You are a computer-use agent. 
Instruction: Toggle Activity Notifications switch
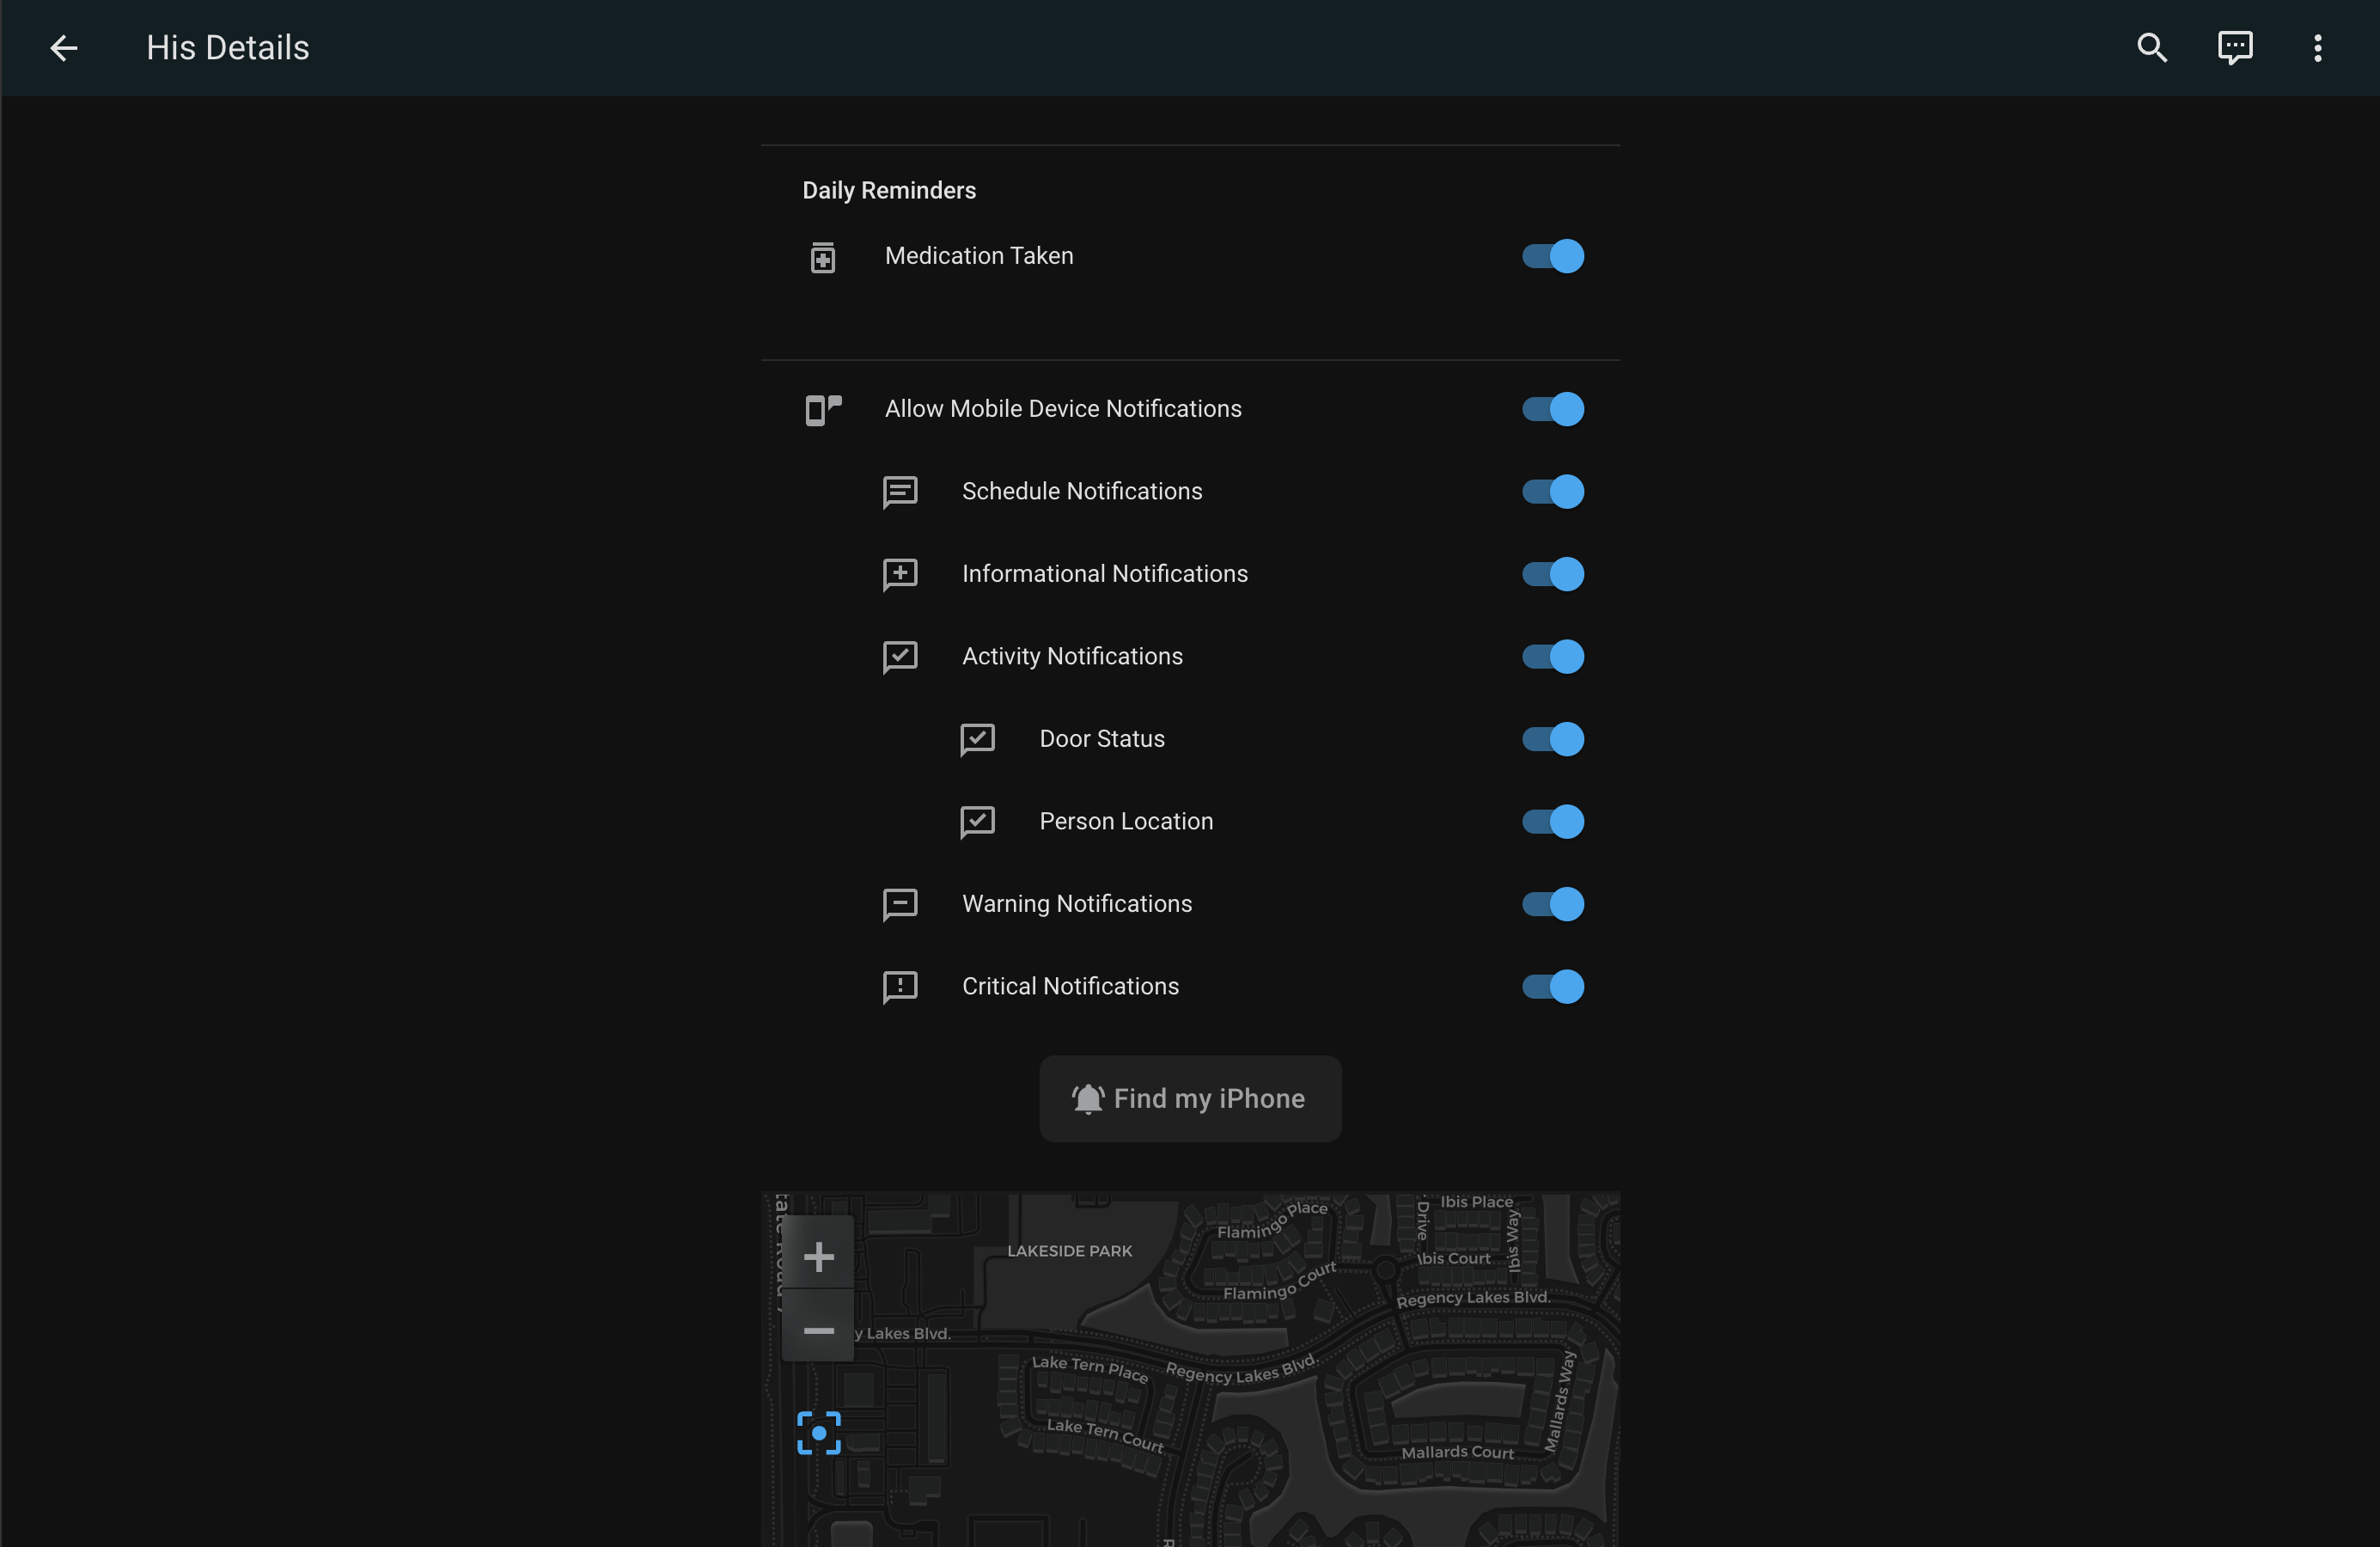click(1552, 657)
